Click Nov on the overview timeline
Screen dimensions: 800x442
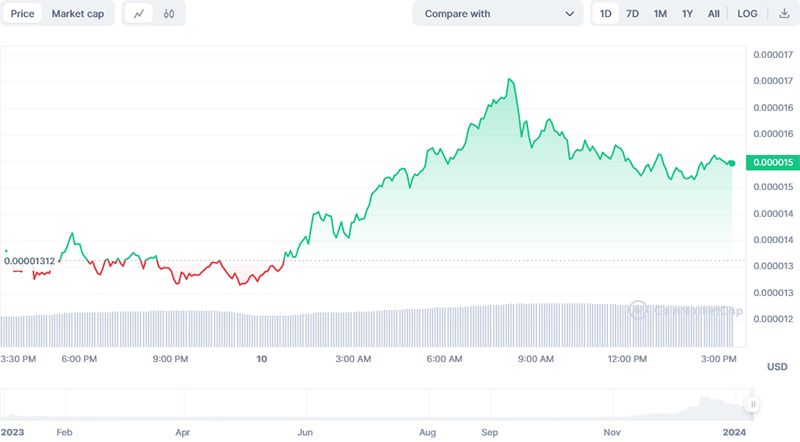tap(612, 432)
